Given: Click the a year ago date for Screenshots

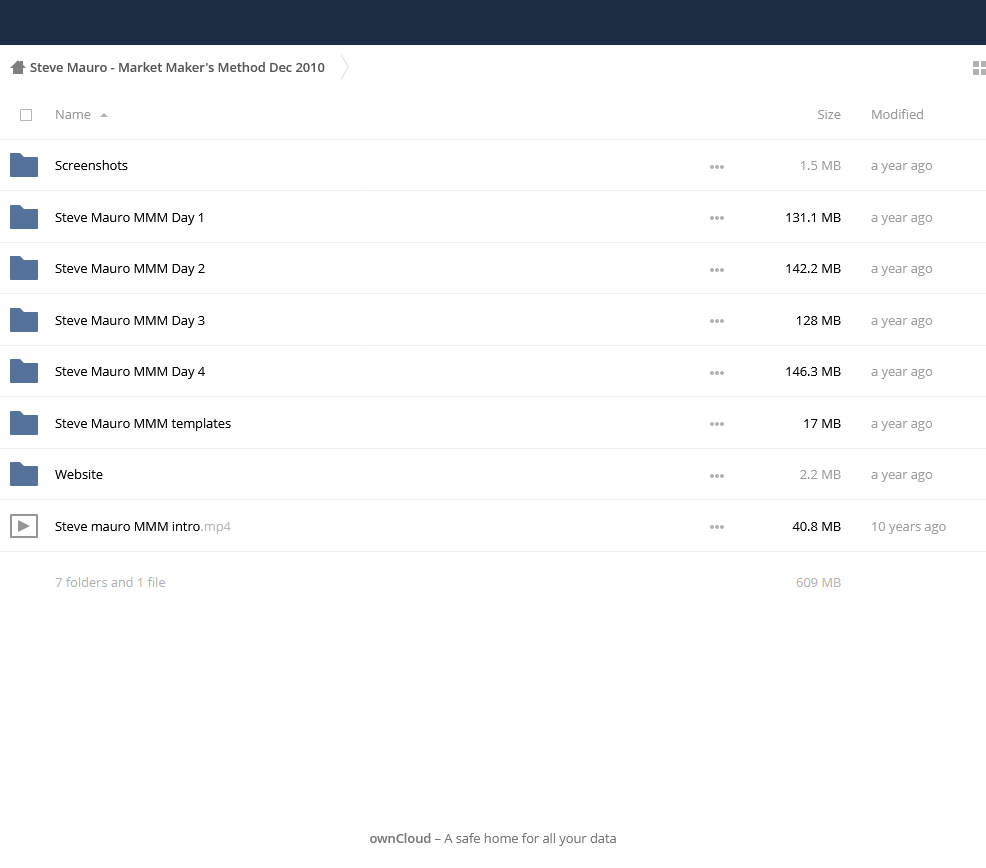Looking at the screenshot, I should (901, 166).
